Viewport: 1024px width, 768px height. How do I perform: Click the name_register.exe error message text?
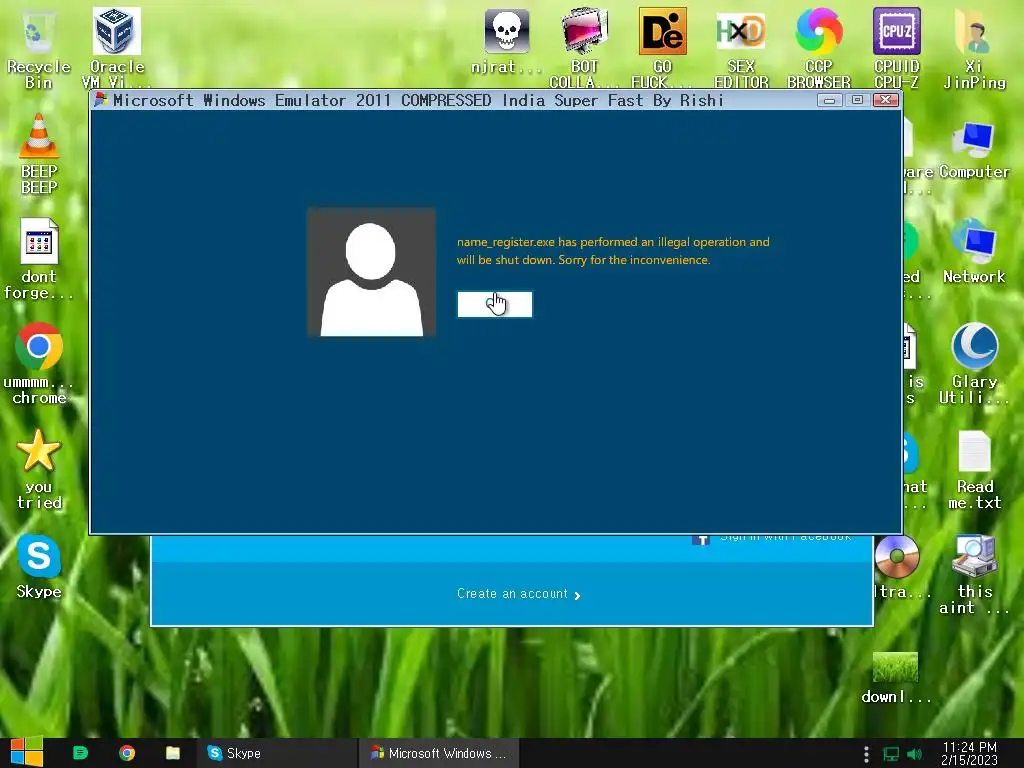(613, 251)
